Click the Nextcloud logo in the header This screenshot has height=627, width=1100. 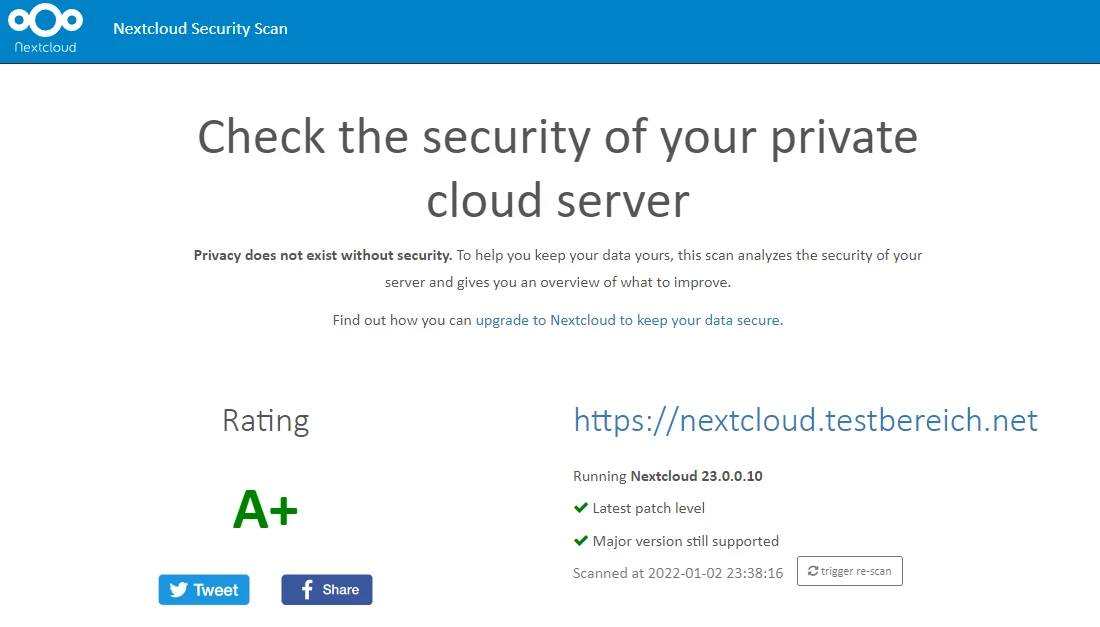[x=46, y=29]
